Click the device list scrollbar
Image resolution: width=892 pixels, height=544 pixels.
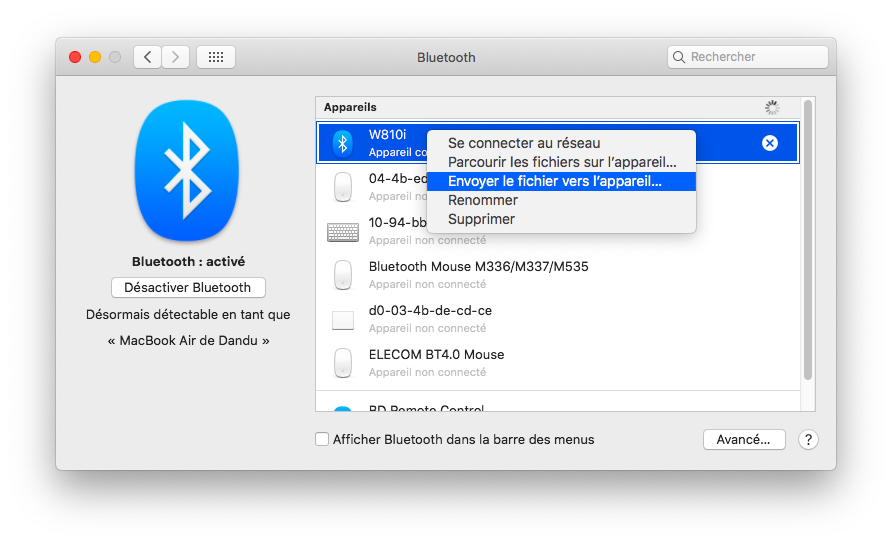coord(808,240)
